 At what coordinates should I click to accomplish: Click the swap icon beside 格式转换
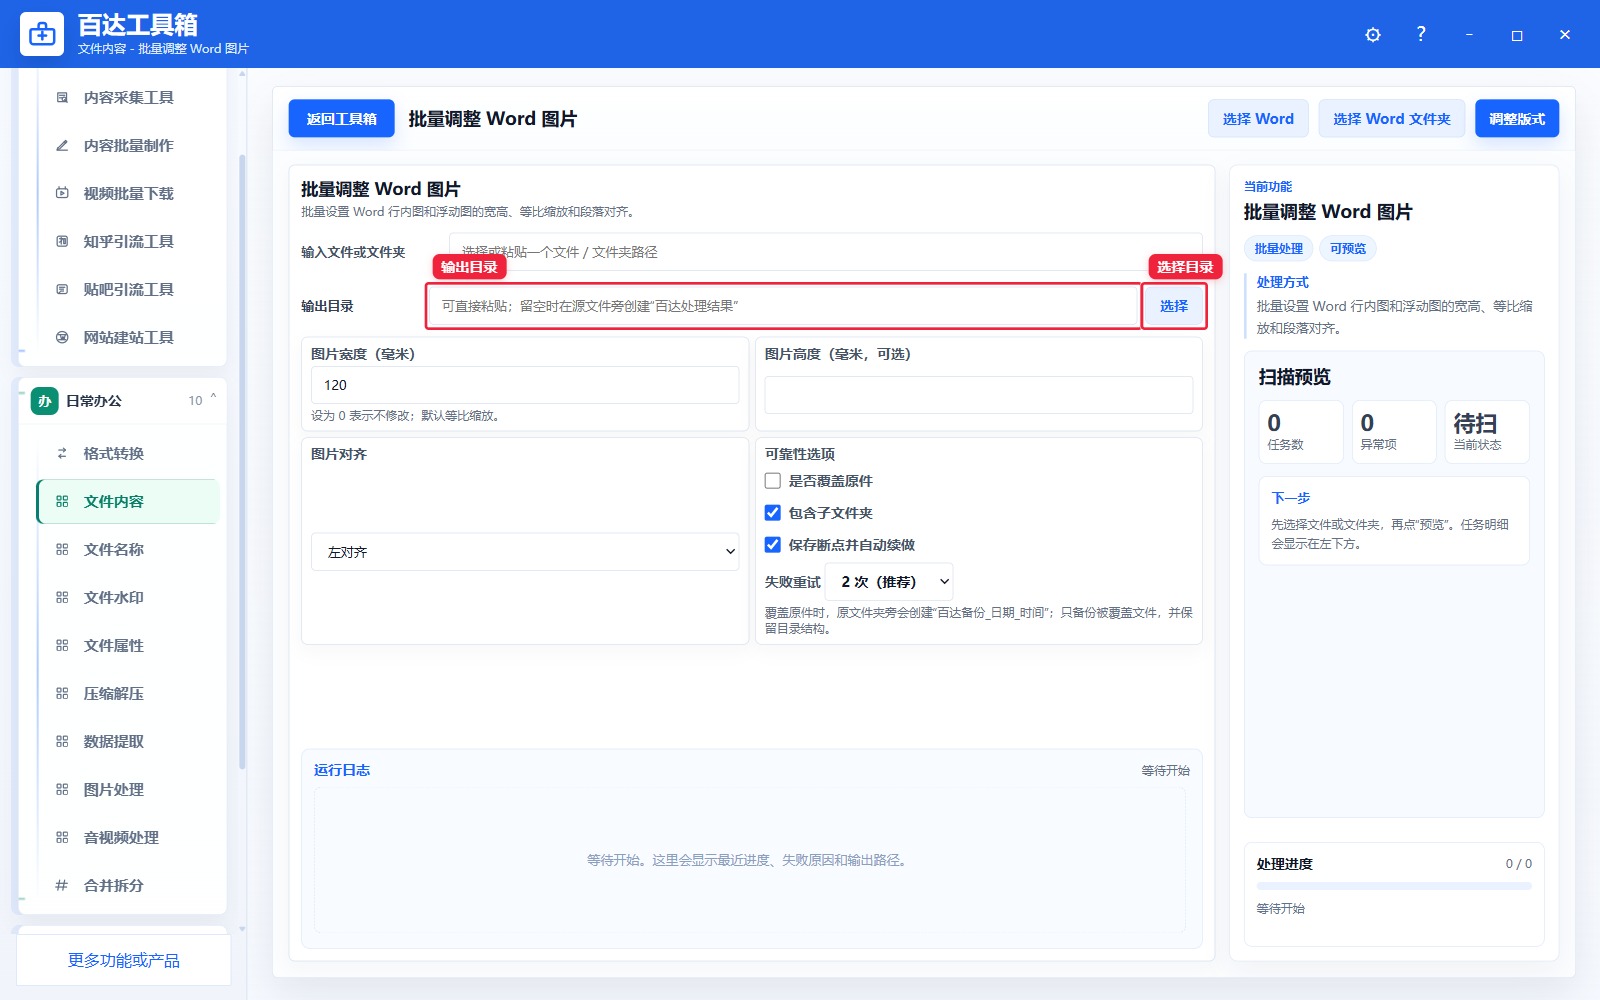pyautogui.click(x=62, y=453)
